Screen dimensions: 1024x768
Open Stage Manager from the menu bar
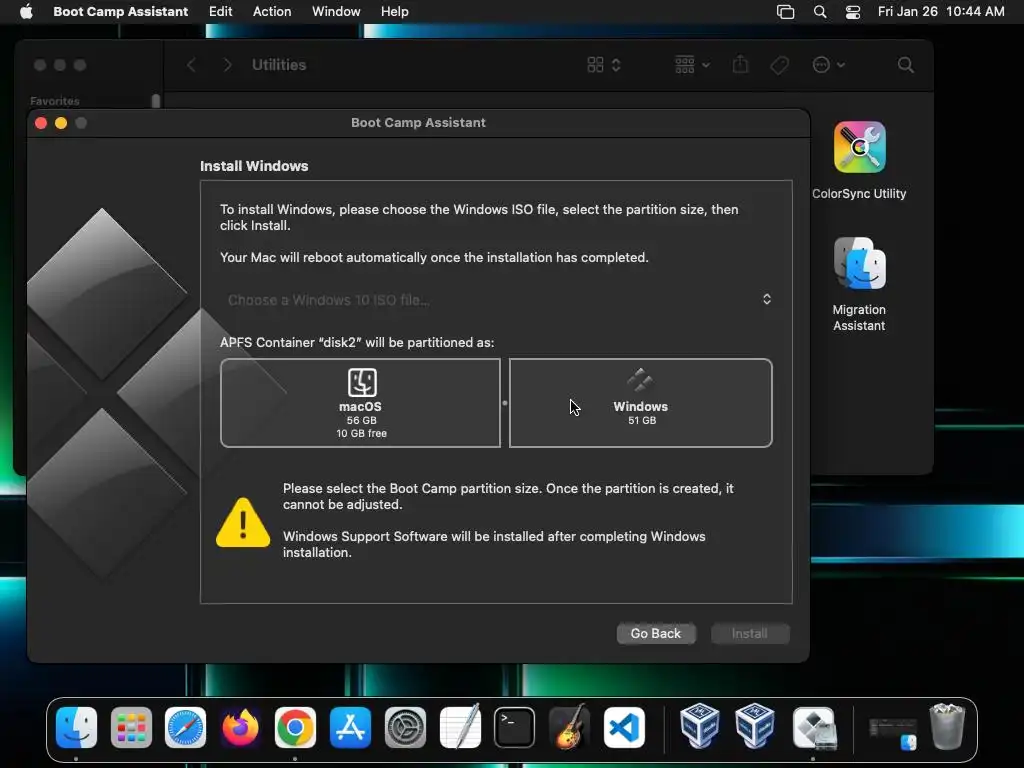point(785,12)
